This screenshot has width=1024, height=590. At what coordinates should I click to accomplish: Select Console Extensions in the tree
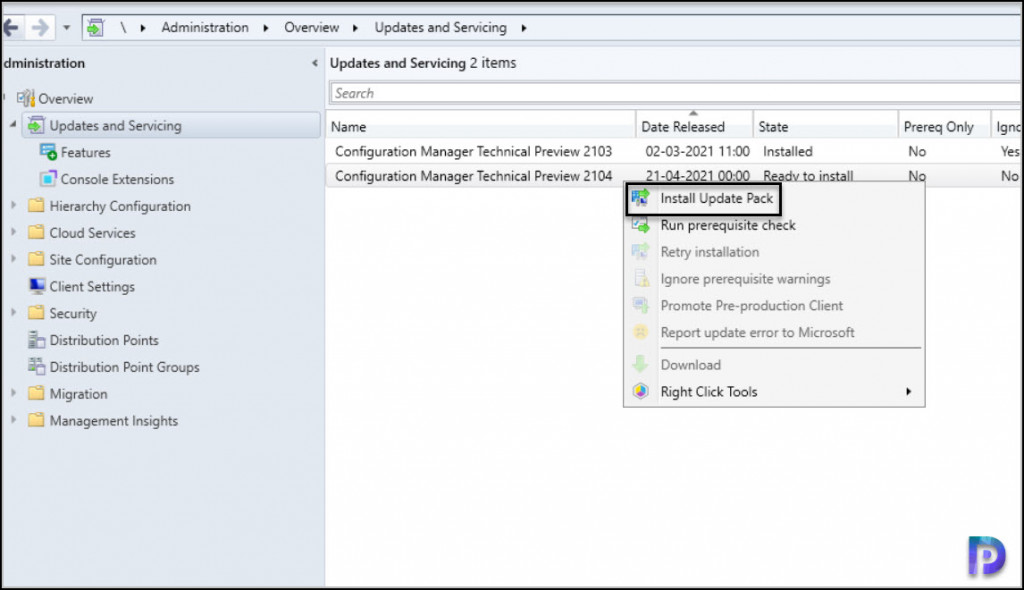(118, 179)
